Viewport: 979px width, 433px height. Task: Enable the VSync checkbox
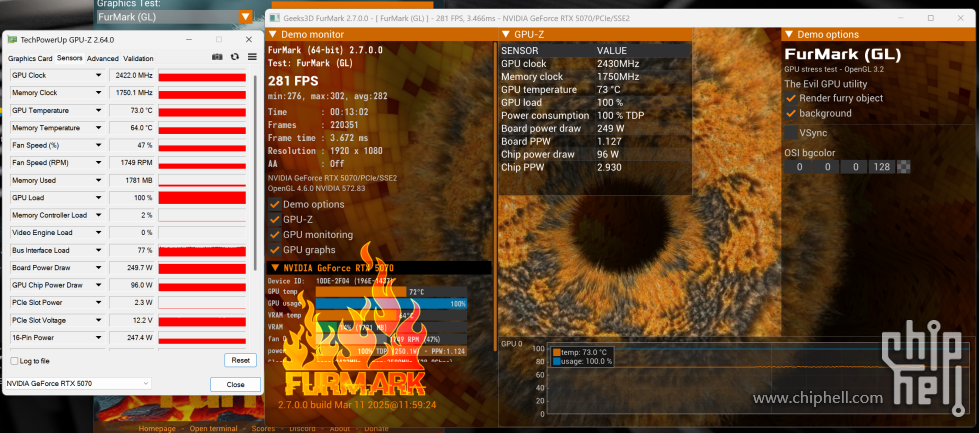[790, 132]
